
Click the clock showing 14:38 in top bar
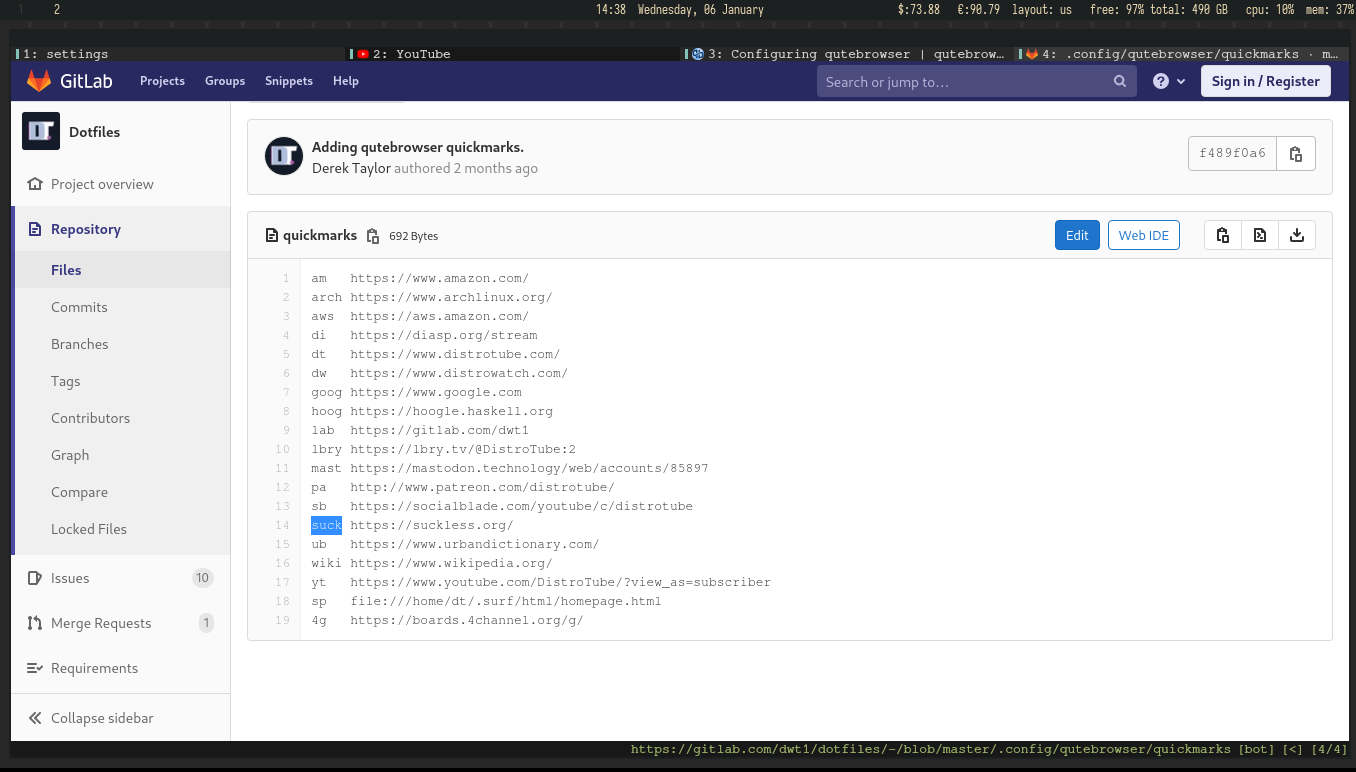point(611,9)
